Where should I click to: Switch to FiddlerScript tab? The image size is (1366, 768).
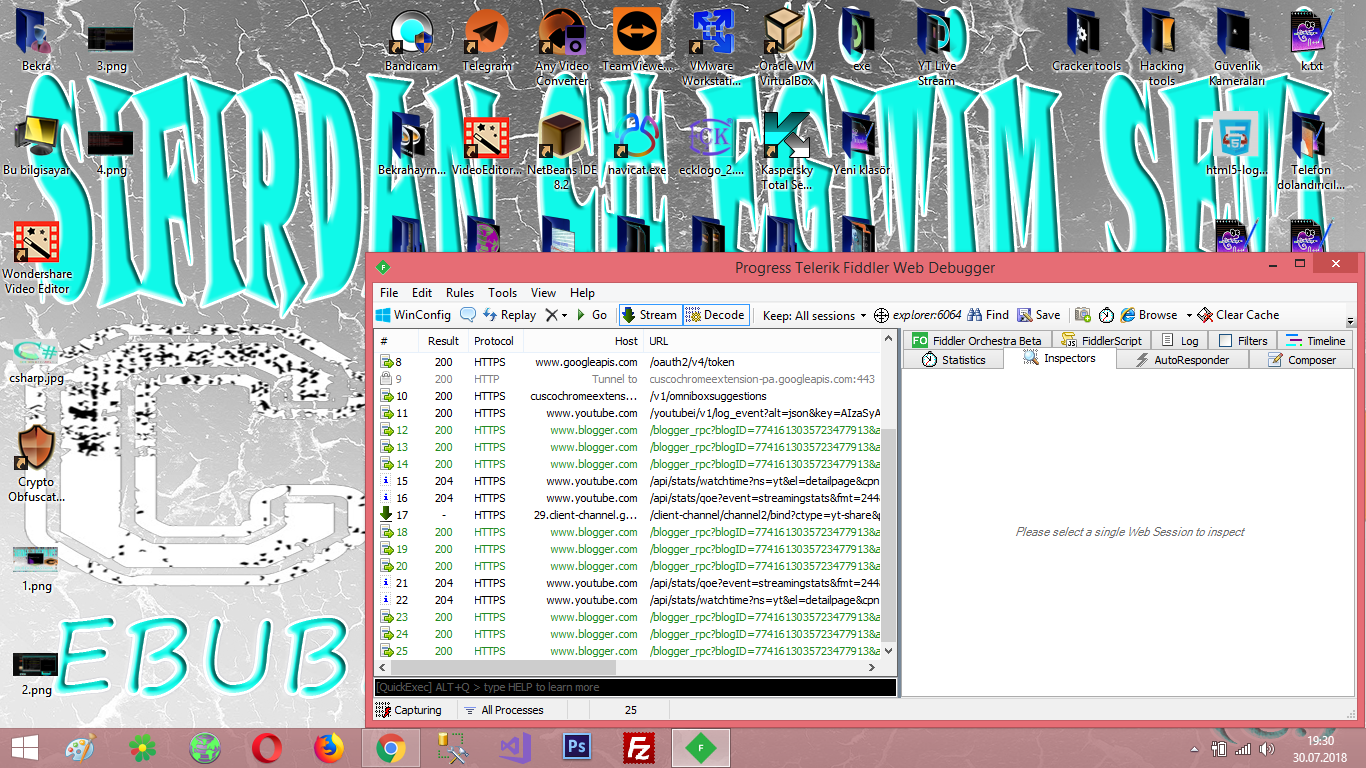click(x=1101, y=341)
